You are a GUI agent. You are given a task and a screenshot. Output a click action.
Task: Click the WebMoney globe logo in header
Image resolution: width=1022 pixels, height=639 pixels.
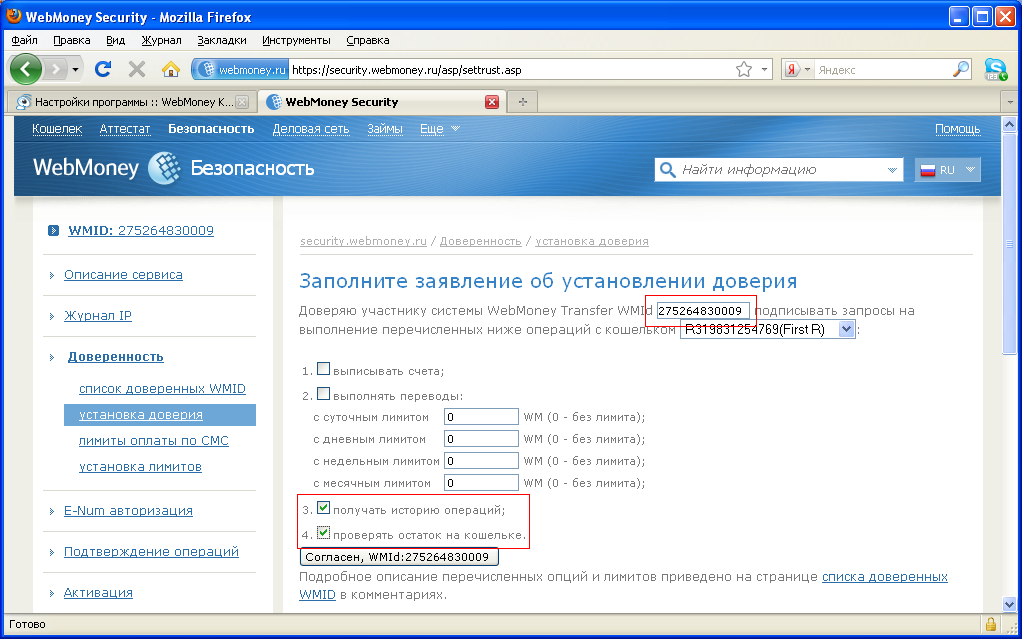(164, 168)
